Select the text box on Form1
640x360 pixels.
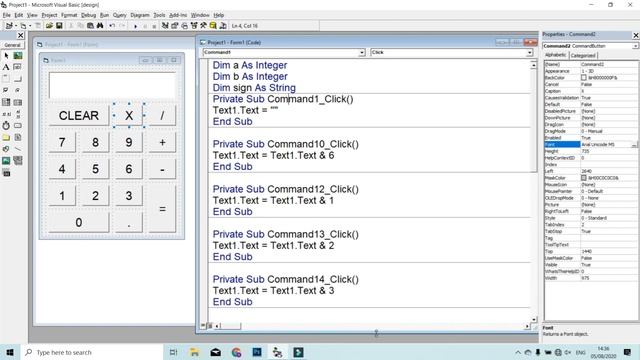[112, 85]
